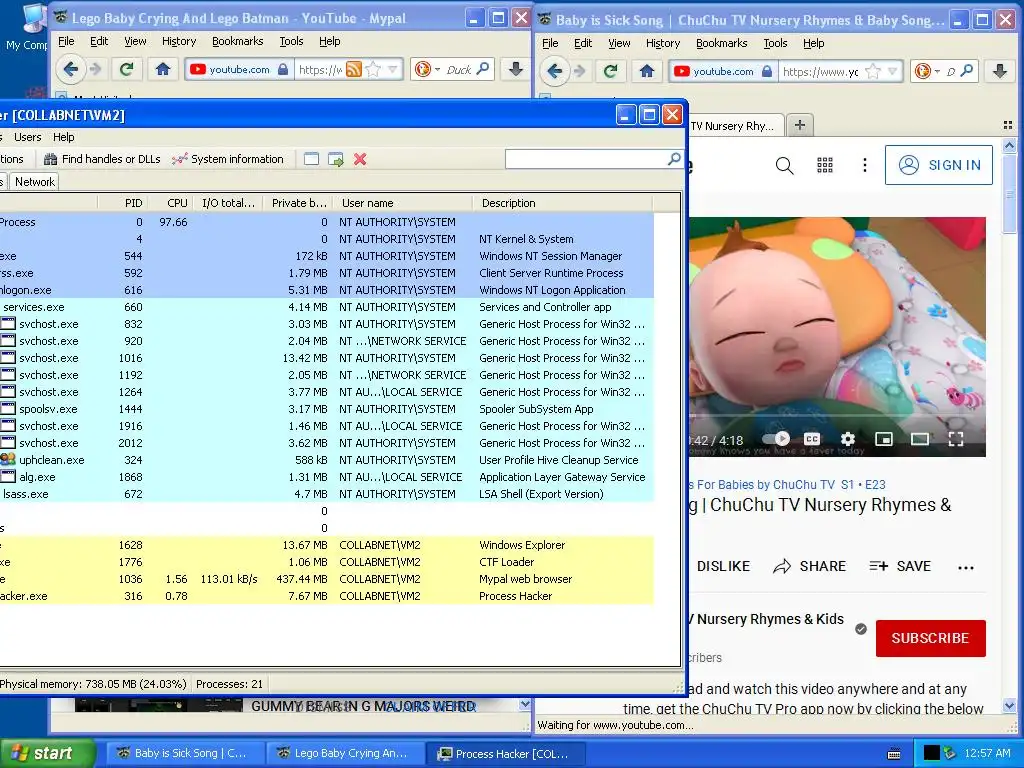Open the Users menu in Process Hacker
Viewport: 1024px width, 768px height.
27,137
